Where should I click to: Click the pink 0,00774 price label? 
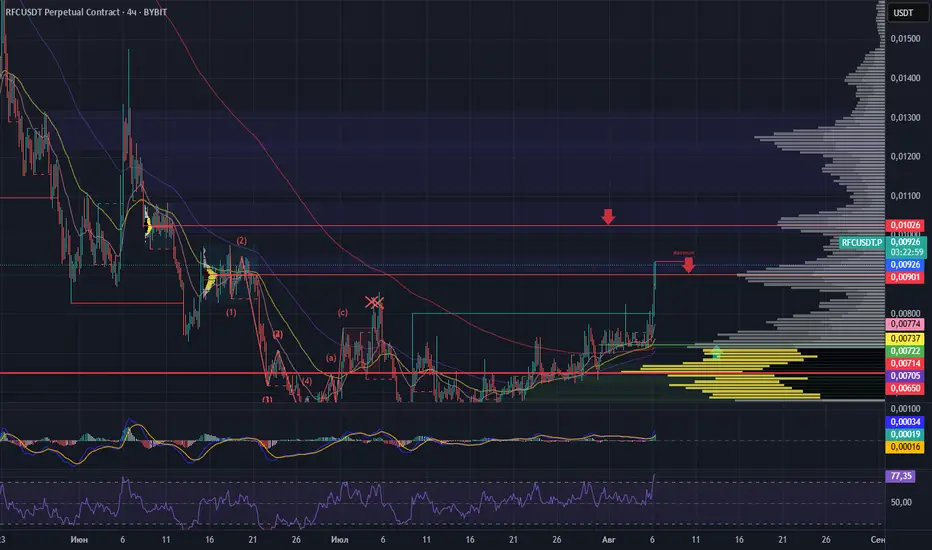[x=905, y=324]
